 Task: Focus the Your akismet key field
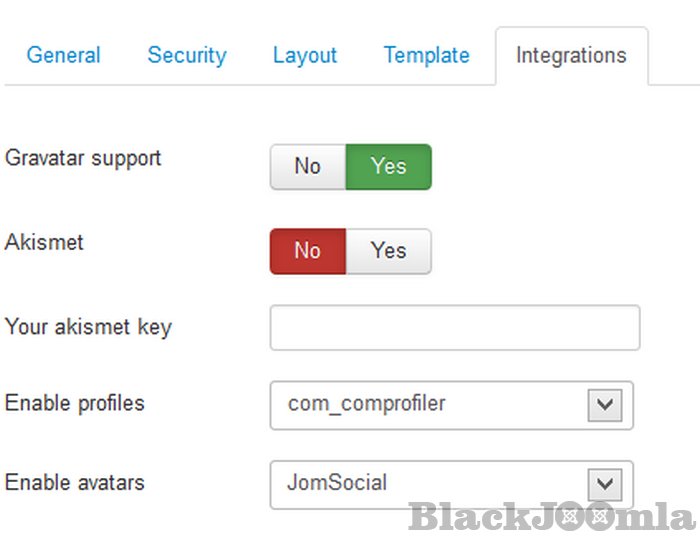pyautogui.click(x=454, y=328)
